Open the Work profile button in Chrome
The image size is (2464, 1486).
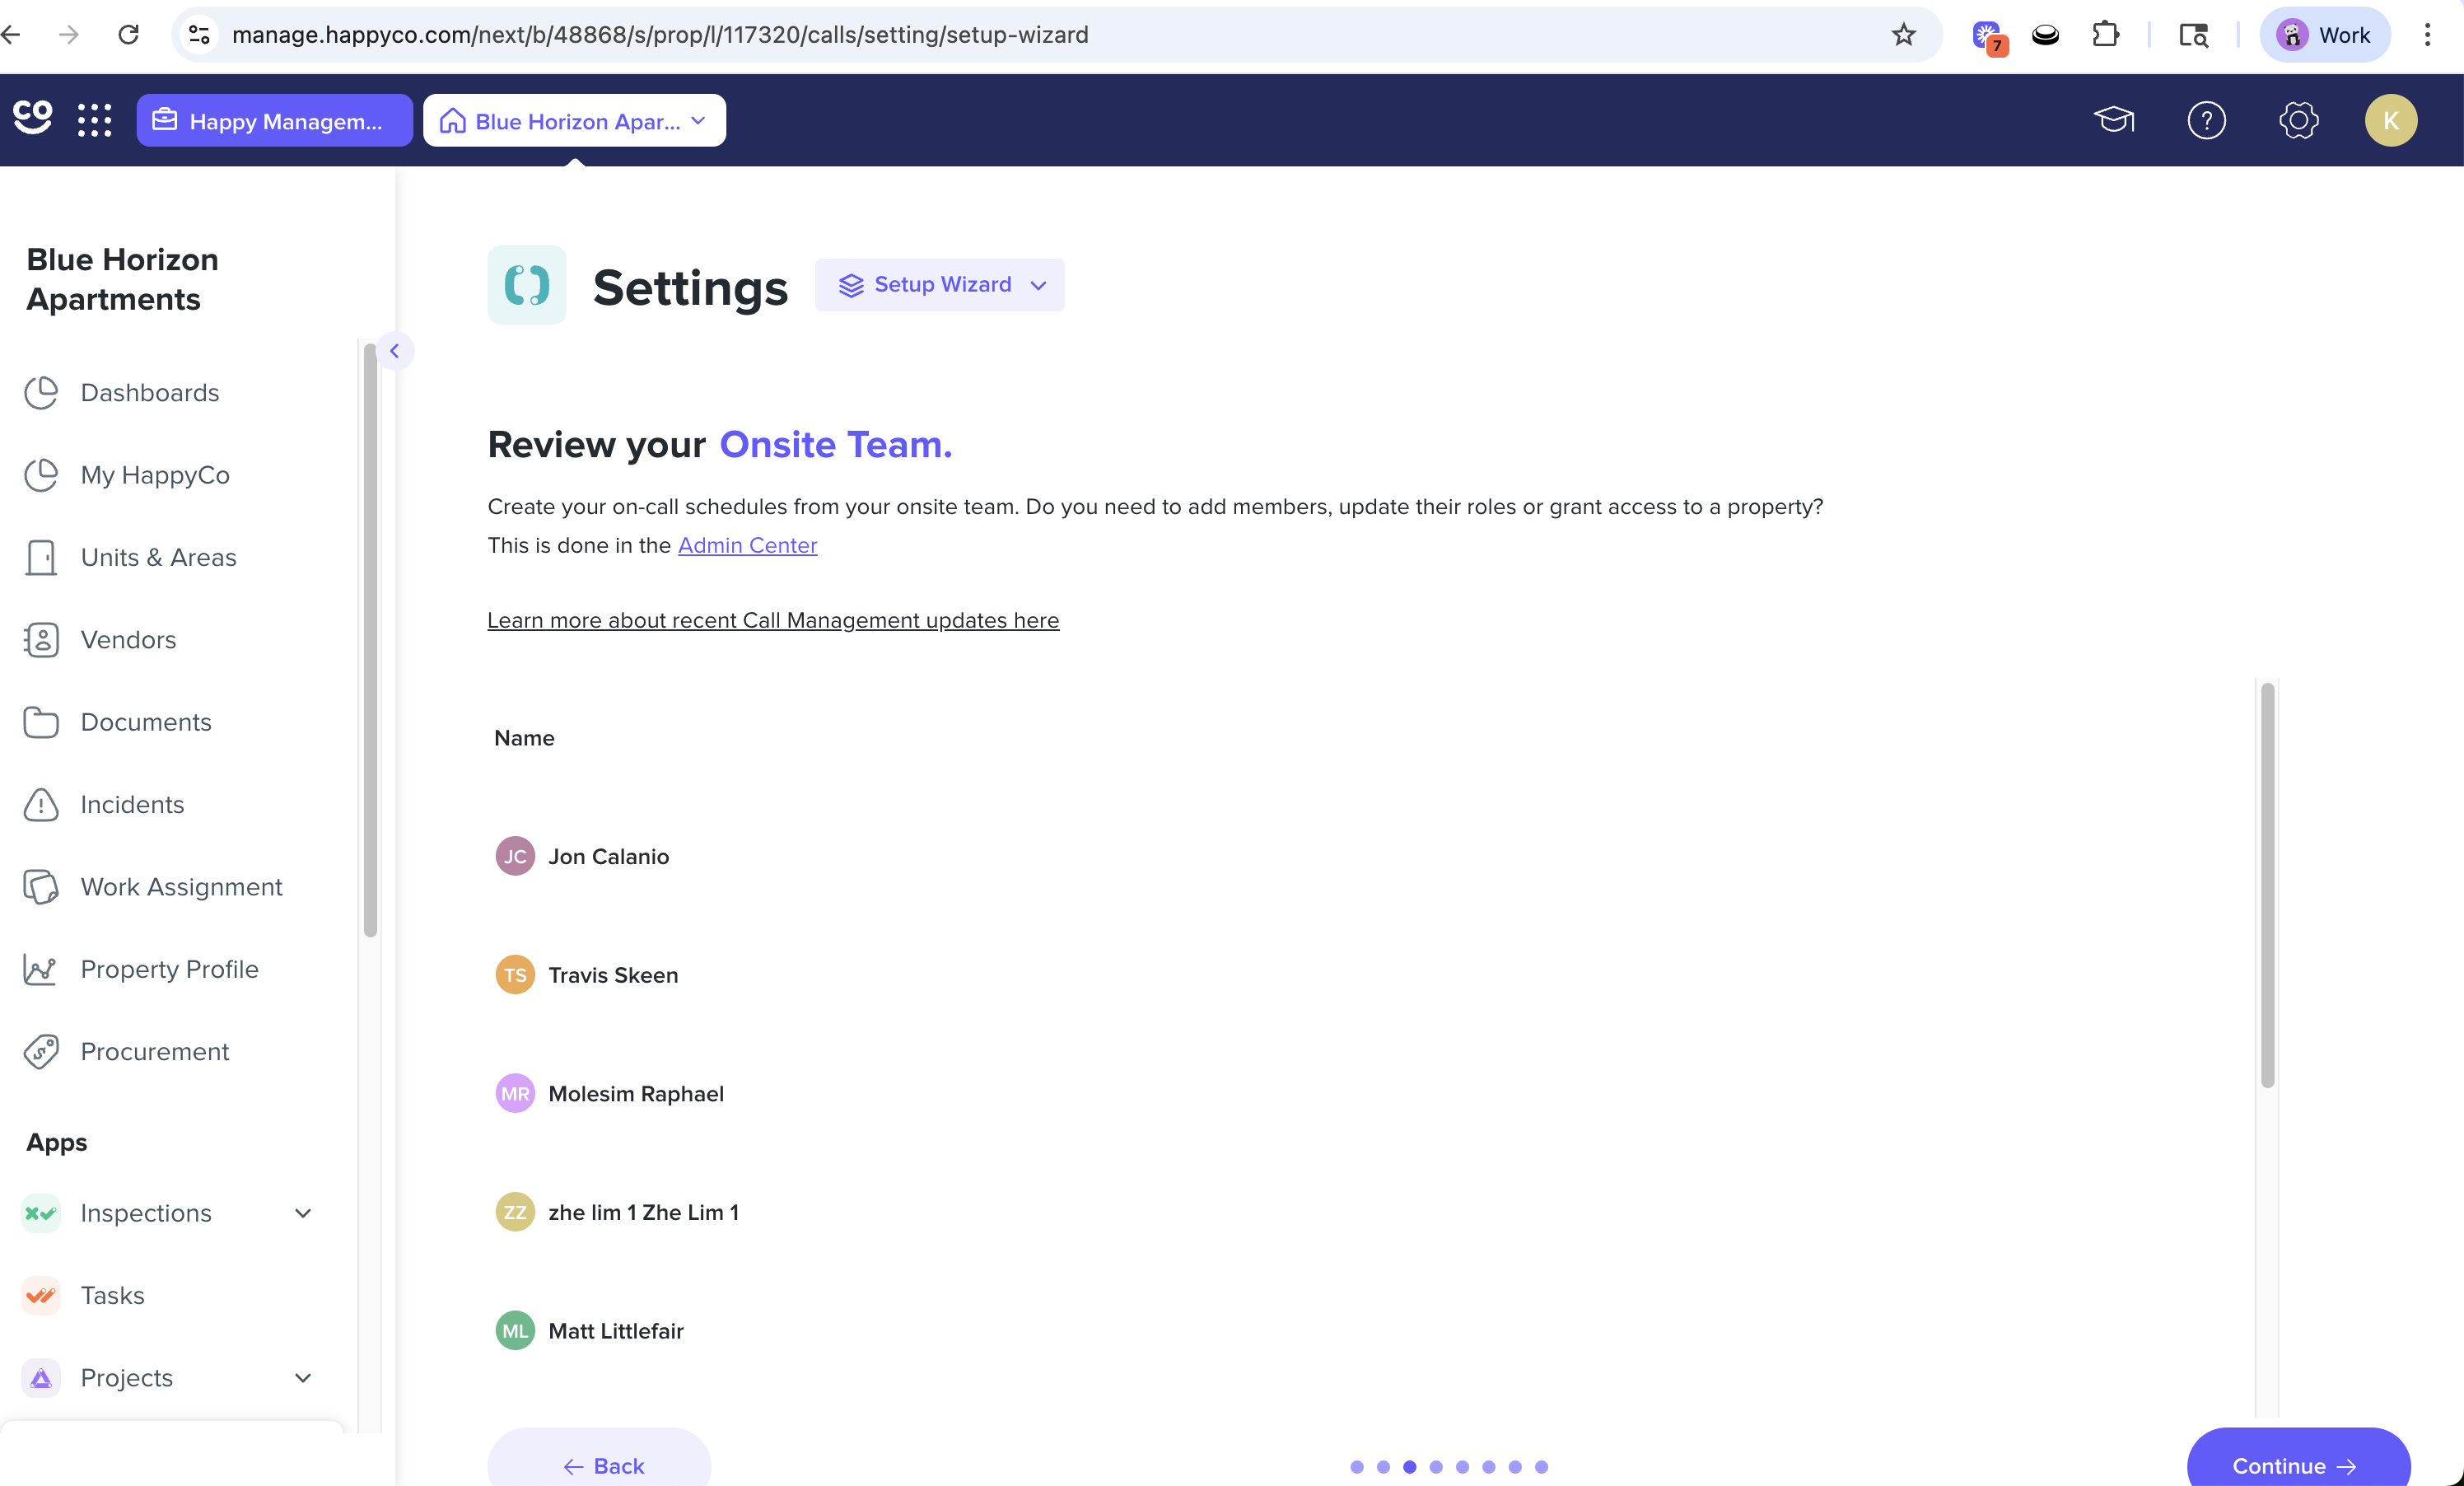click(2324, 35)
